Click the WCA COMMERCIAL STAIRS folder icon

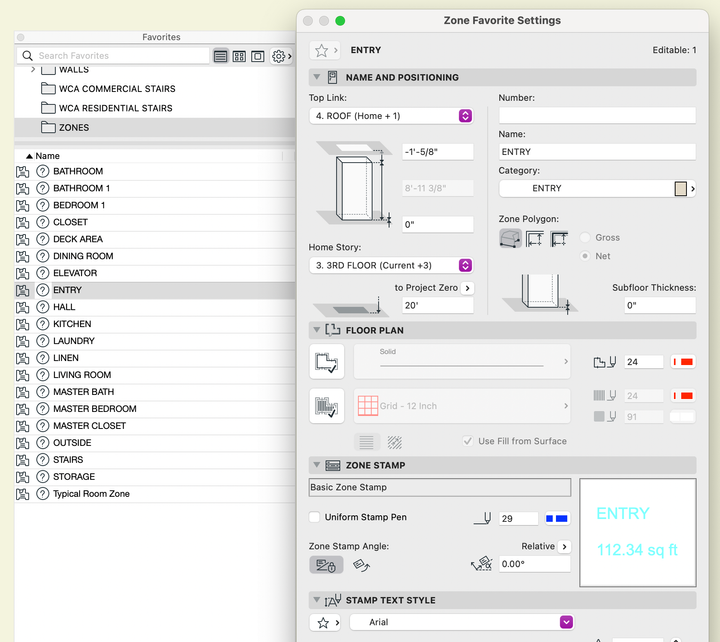(48, 88)
